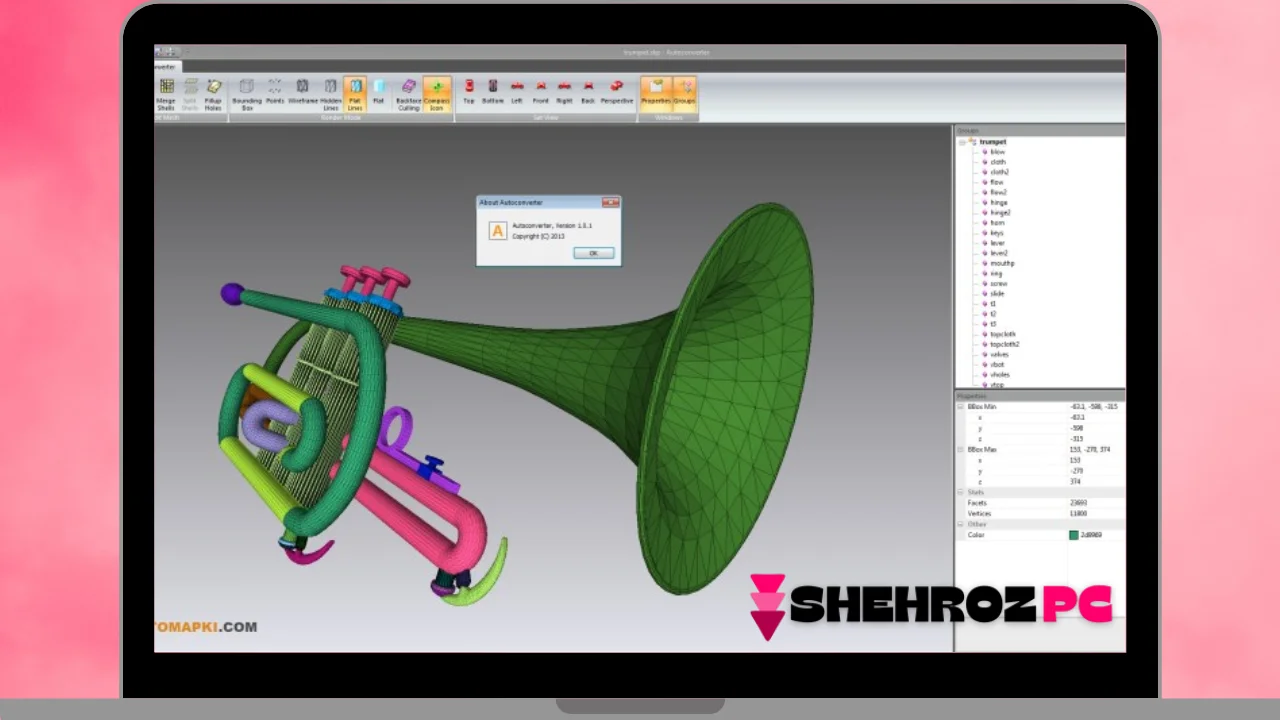This screenshot has width=1280, height=720.
Task: Collapse the trumpet tree node
Action: 962,142
